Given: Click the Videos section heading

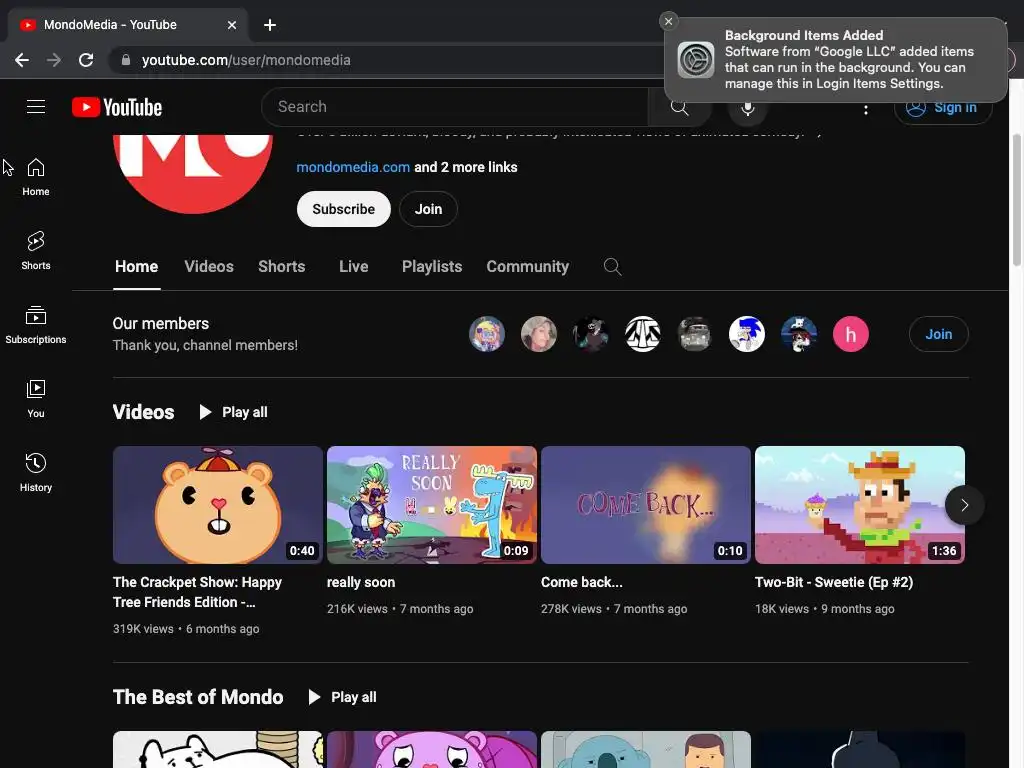Looking at the screenshot, I should [144, 412].
